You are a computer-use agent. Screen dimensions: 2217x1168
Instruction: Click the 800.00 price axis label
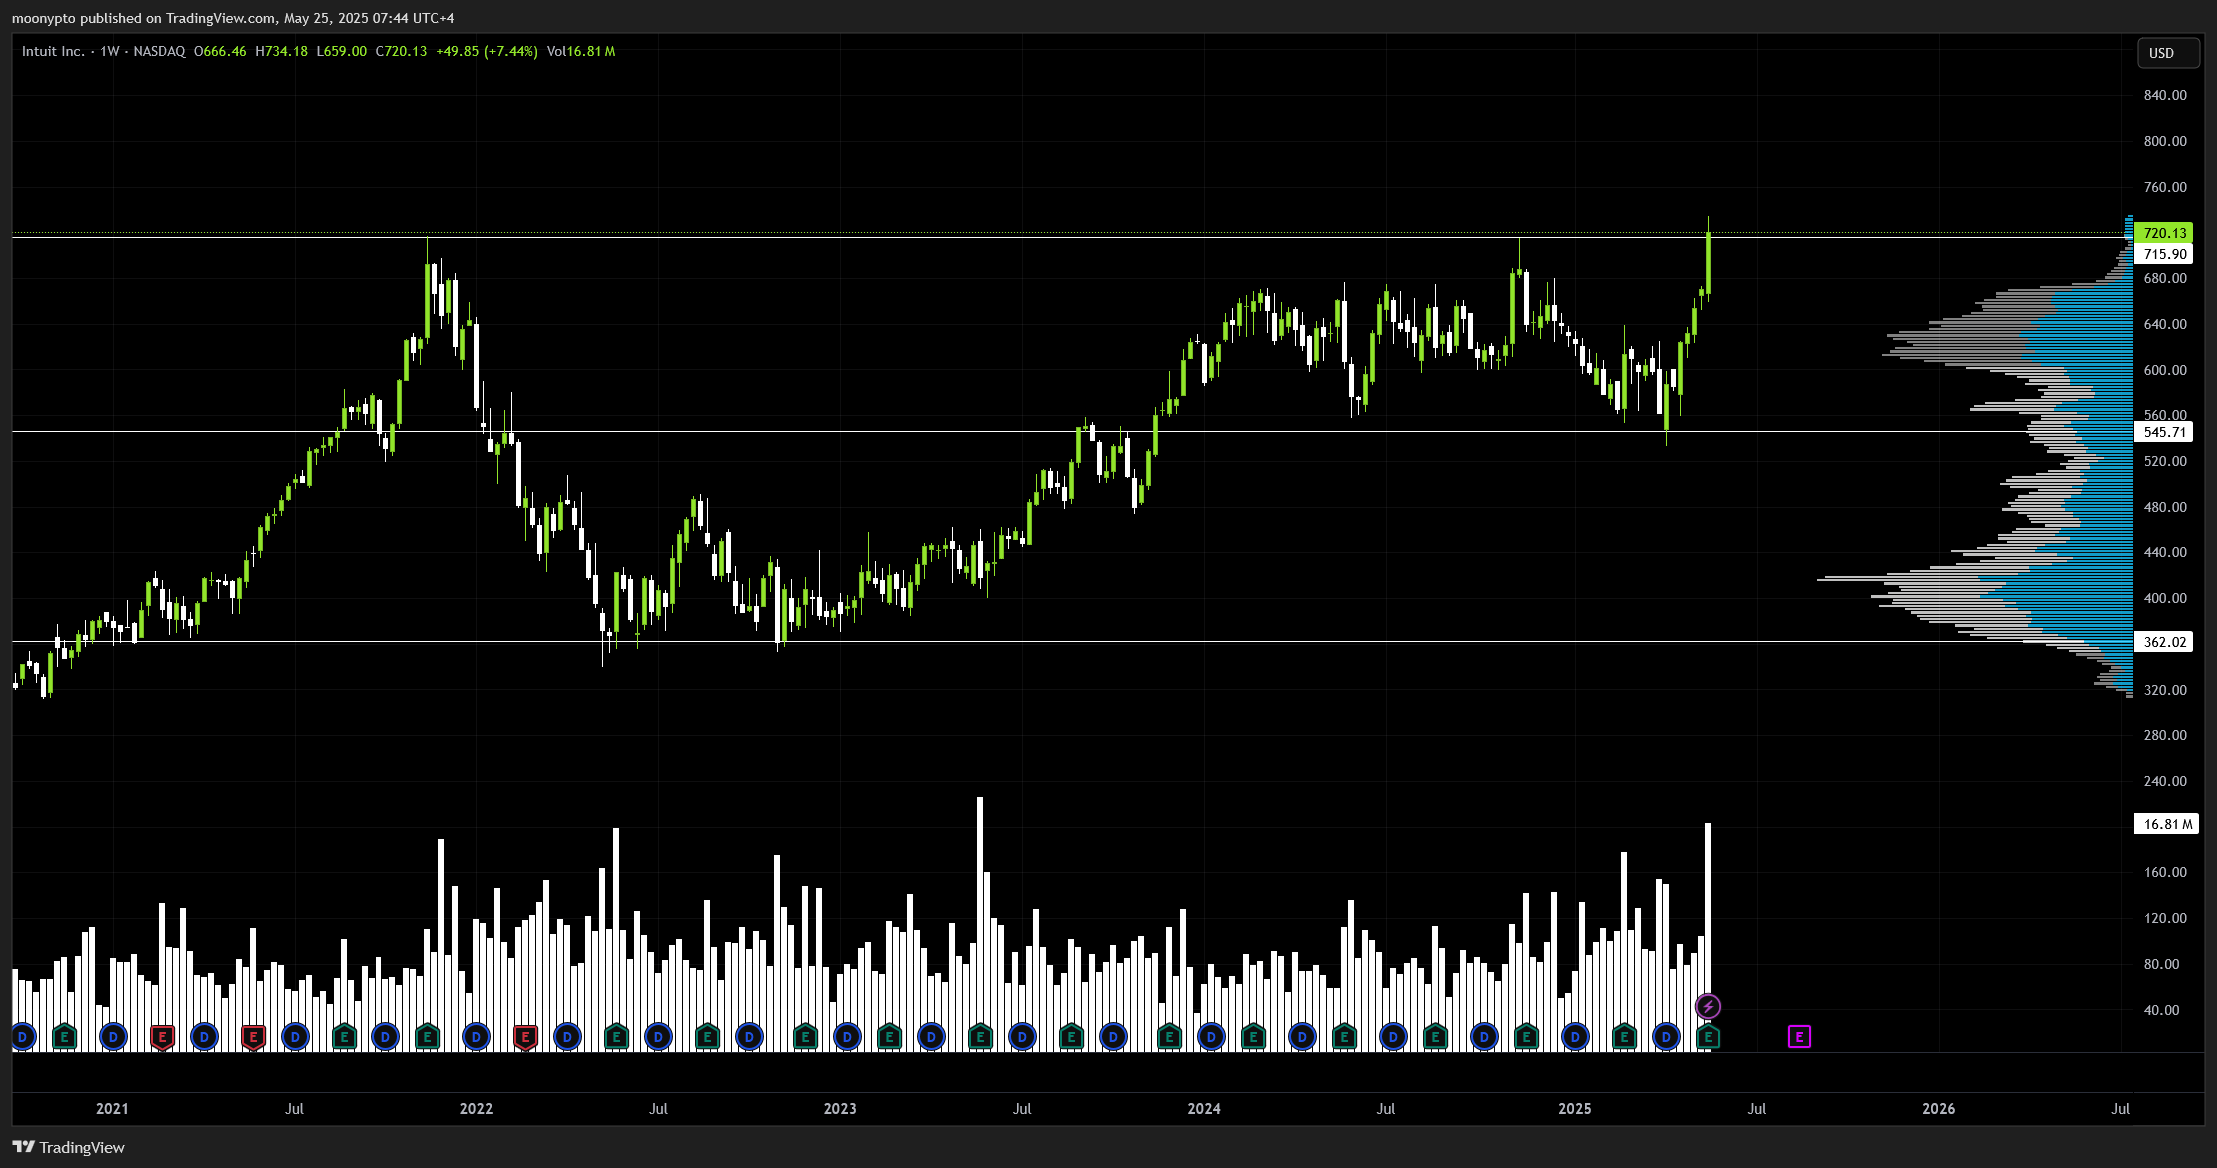(2165, 141)
